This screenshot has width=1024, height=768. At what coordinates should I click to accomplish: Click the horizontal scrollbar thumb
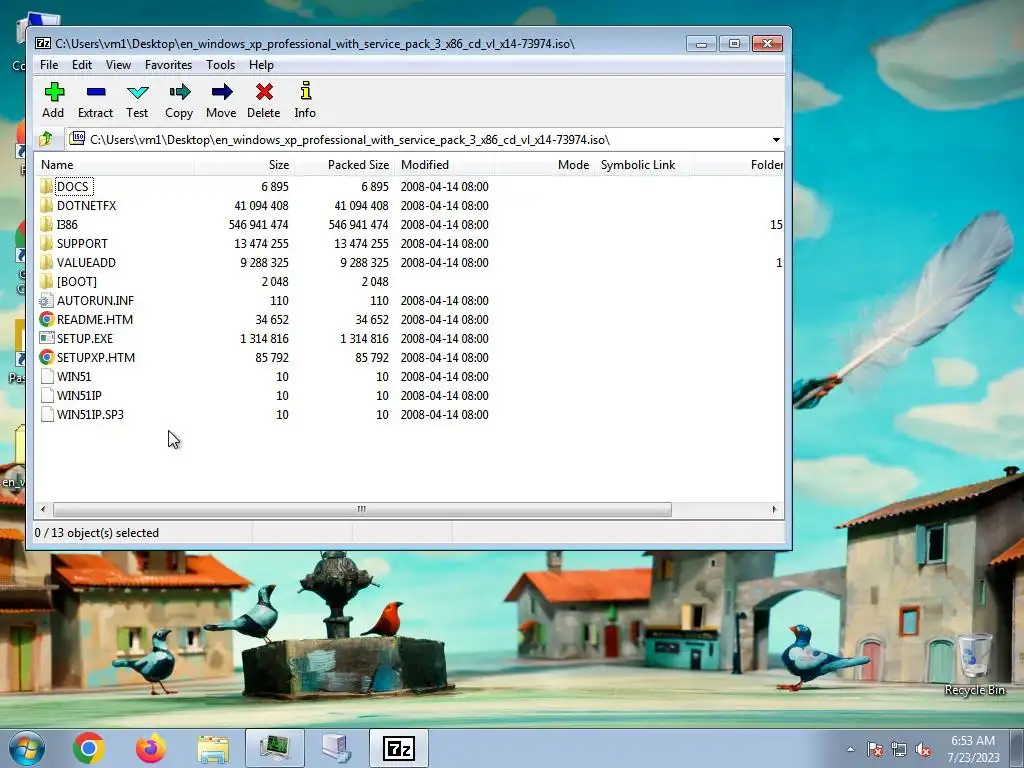click(x=362, y=509)
